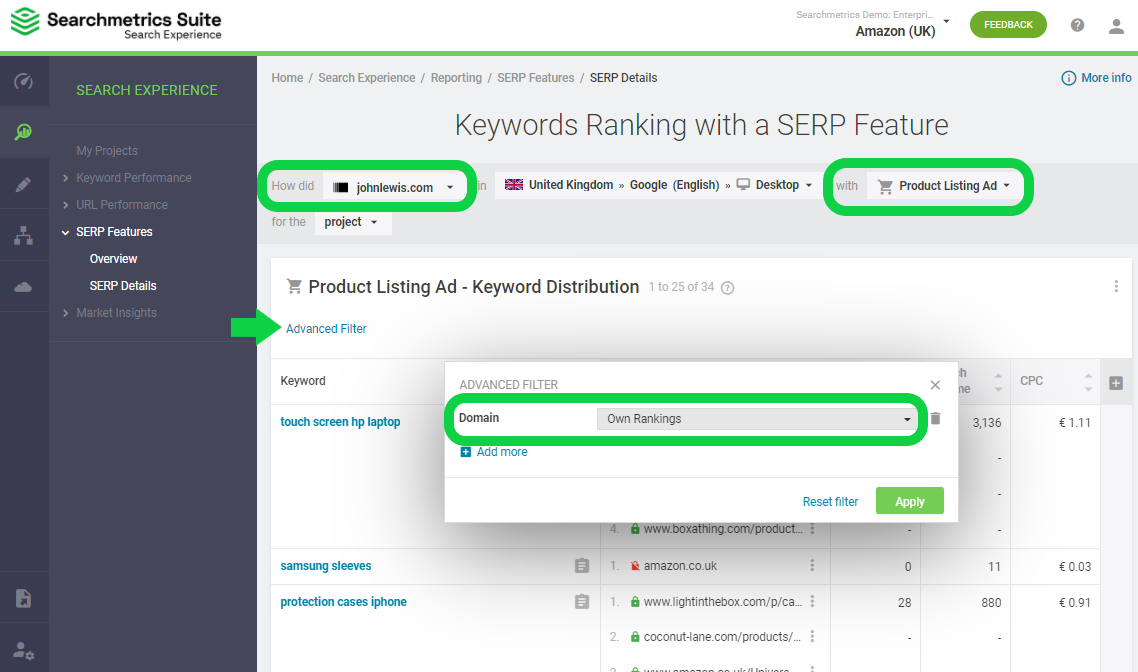Open the sitemap structure icon in left rail
The height and width of the screenshot is (672, 1138).
[x=24, y=235]
